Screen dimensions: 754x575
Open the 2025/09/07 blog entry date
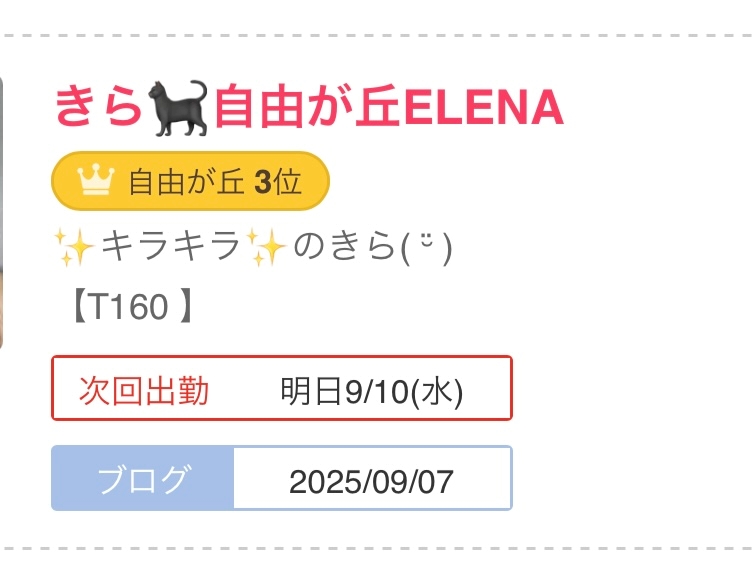pos(372,481)
